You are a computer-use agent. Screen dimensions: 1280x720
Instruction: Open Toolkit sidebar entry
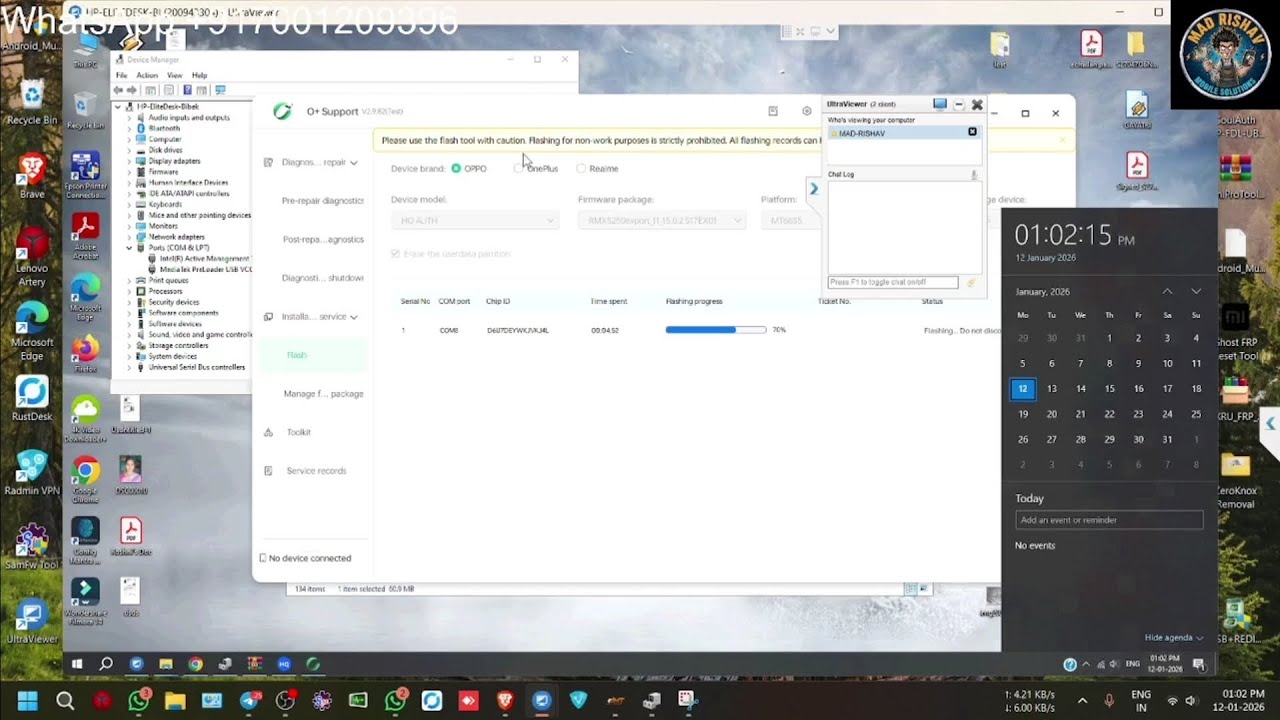click(299, 432)
